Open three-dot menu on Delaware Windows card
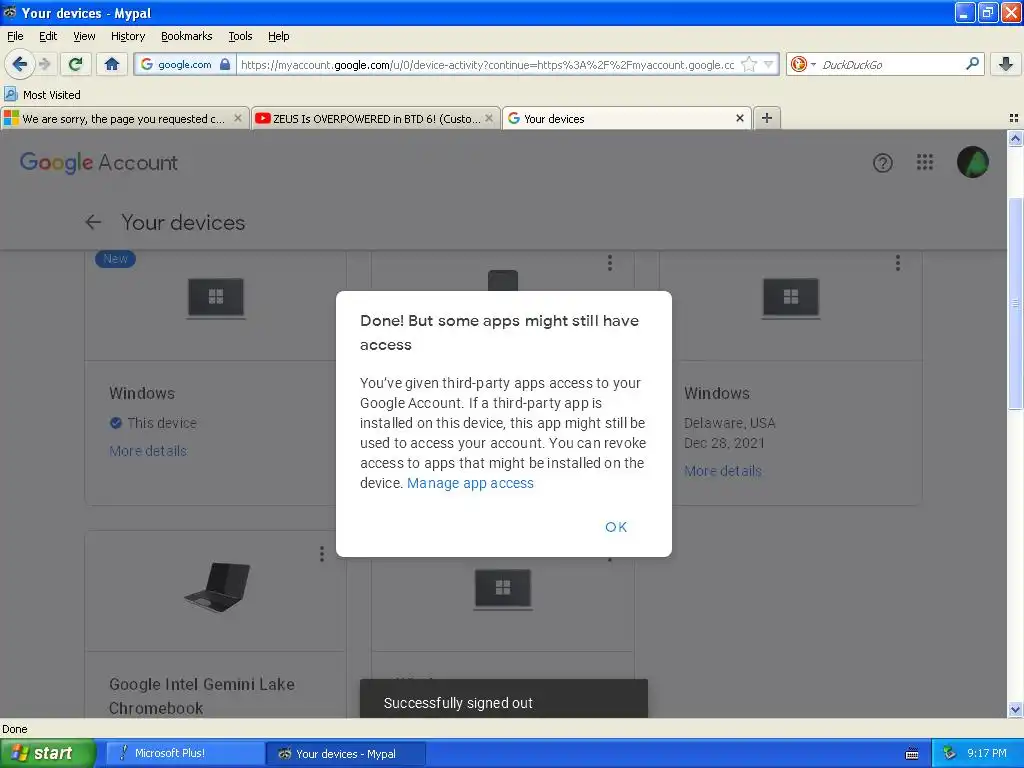This screenshot has height=768, width=1024. (x=898, y=263)
